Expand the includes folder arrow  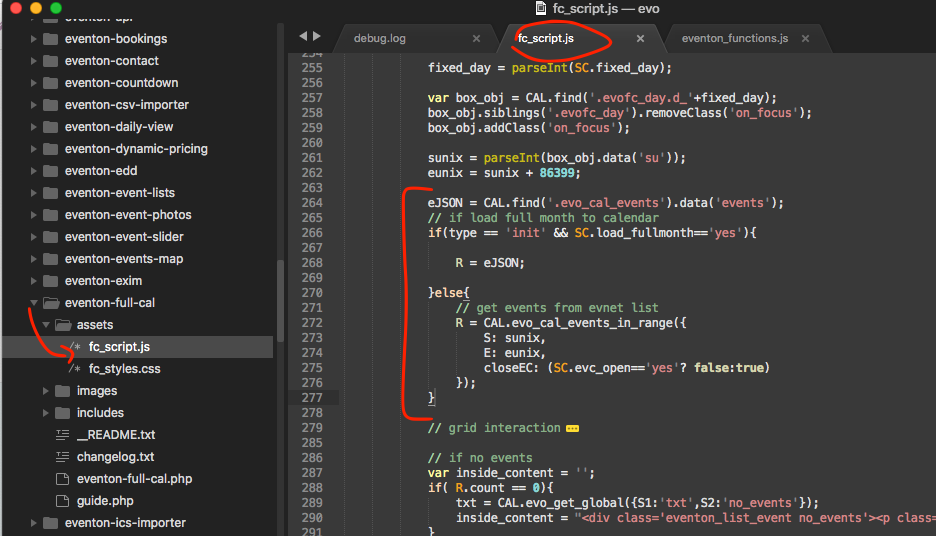(x=46, y=413)
